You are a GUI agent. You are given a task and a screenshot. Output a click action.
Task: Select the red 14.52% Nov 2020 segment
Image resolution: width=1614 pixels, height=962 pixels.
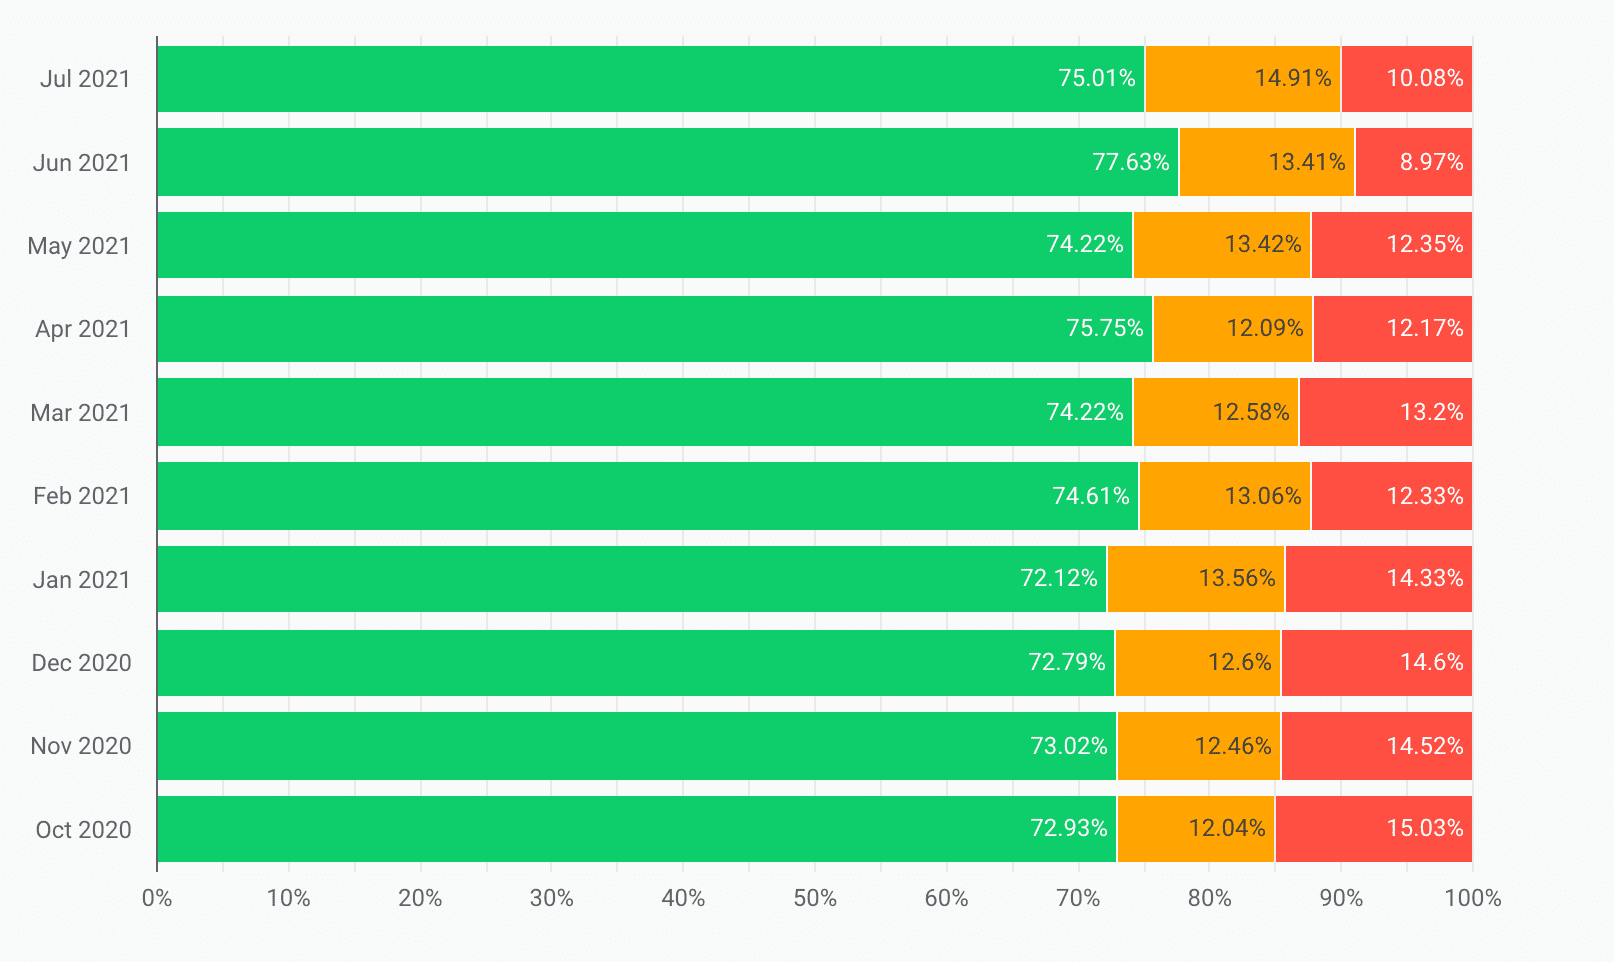pos(1376,746)
